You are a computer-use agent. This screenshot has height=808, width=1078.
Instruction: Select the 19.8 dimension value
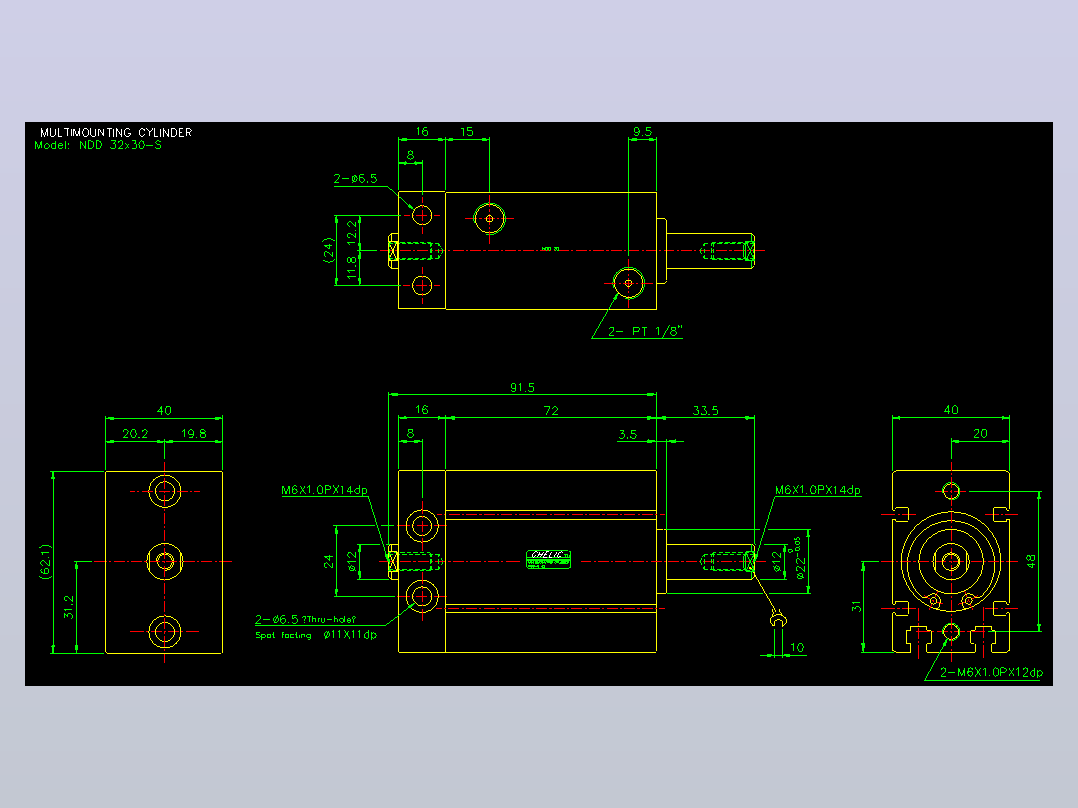193,434
